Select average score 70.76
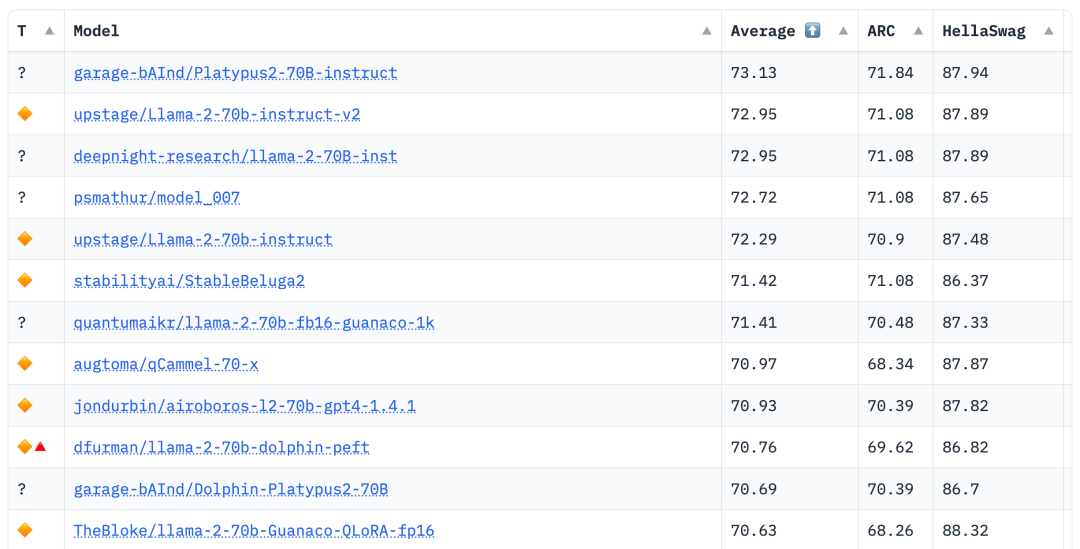Image resolution: width=1080 pixels, height=549 pixels. 754,448
